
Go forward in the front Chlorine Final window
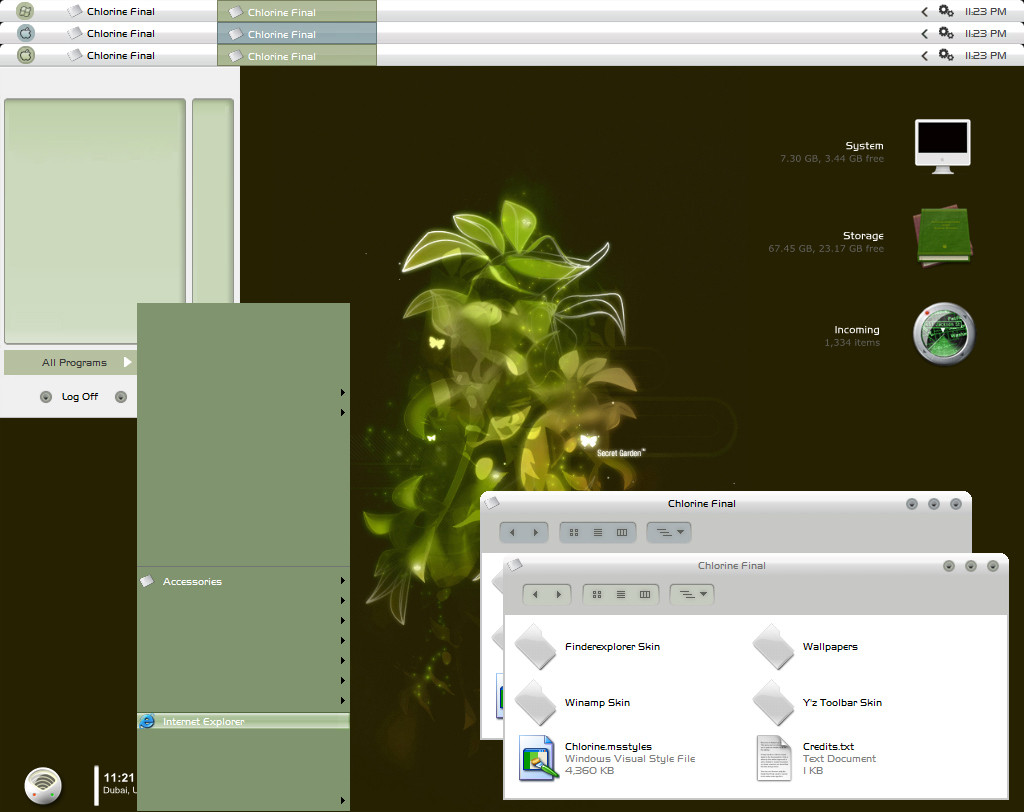[558, 594]
